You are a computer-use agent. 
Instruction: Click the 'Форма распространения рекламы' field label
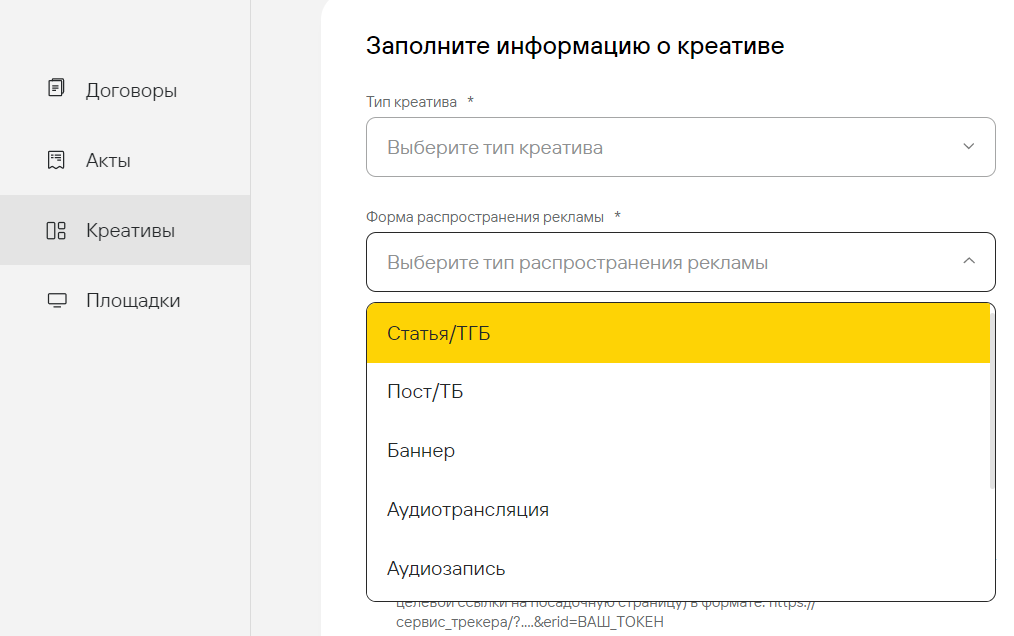click(x=487, y=217)
